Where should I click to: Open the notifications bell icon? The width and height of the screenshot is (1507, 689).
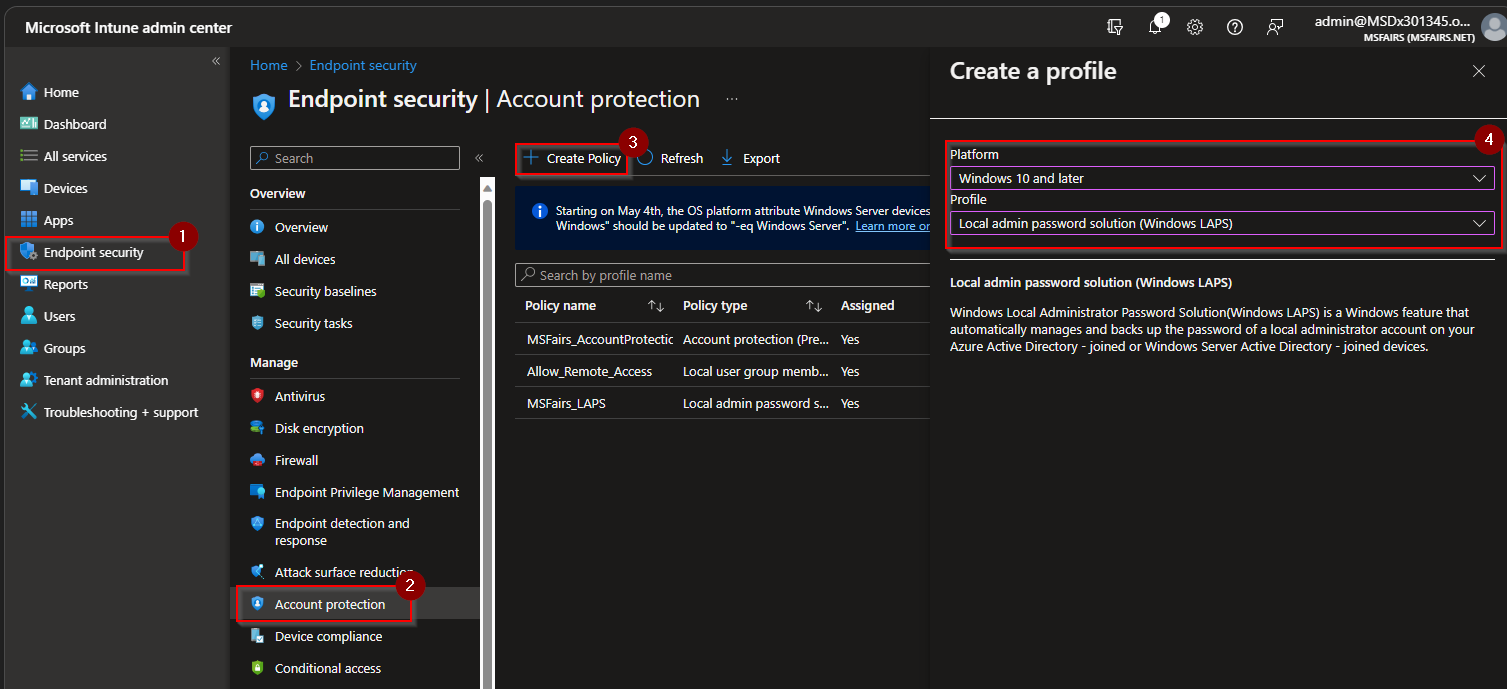click(1154, 27)
